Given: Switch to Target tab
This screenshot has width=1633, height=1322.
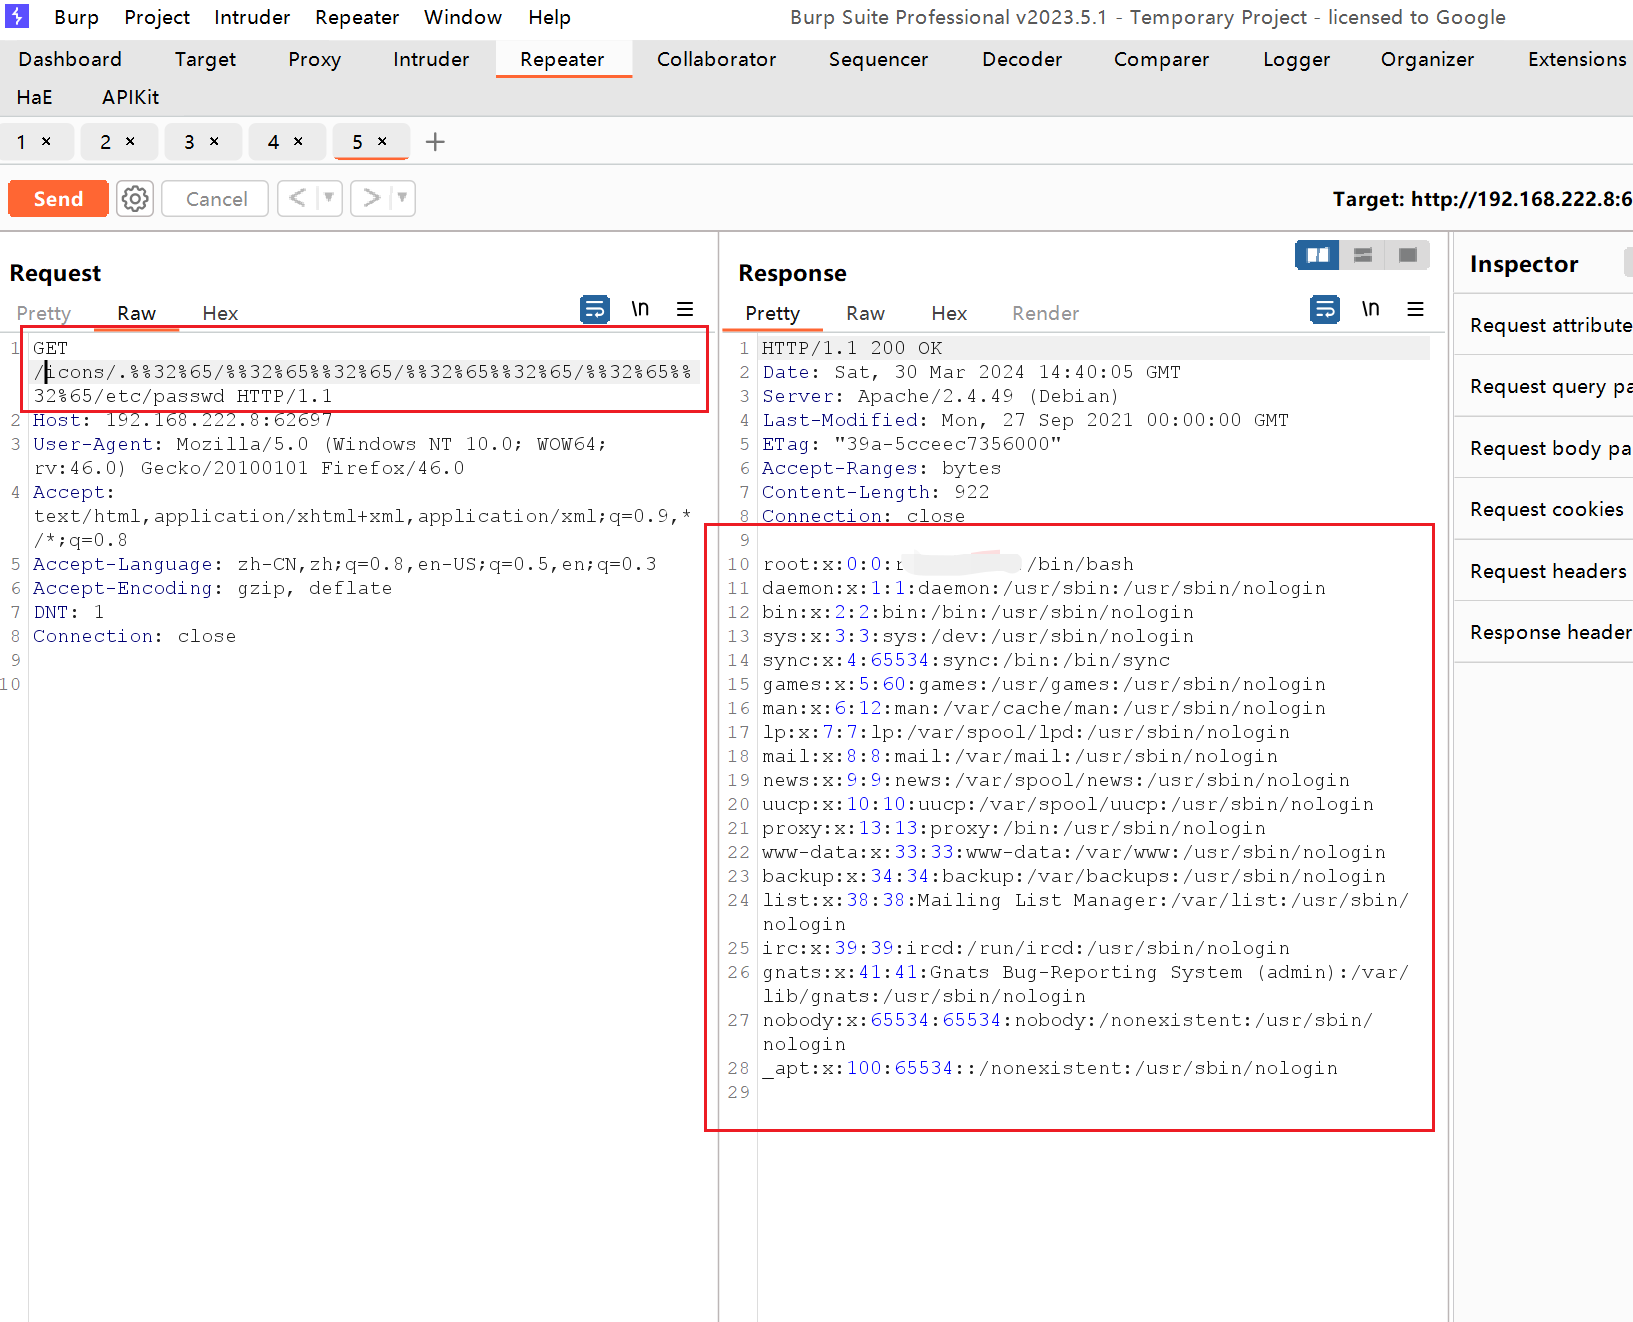Looking at the screenshot, I should (205, 59).
